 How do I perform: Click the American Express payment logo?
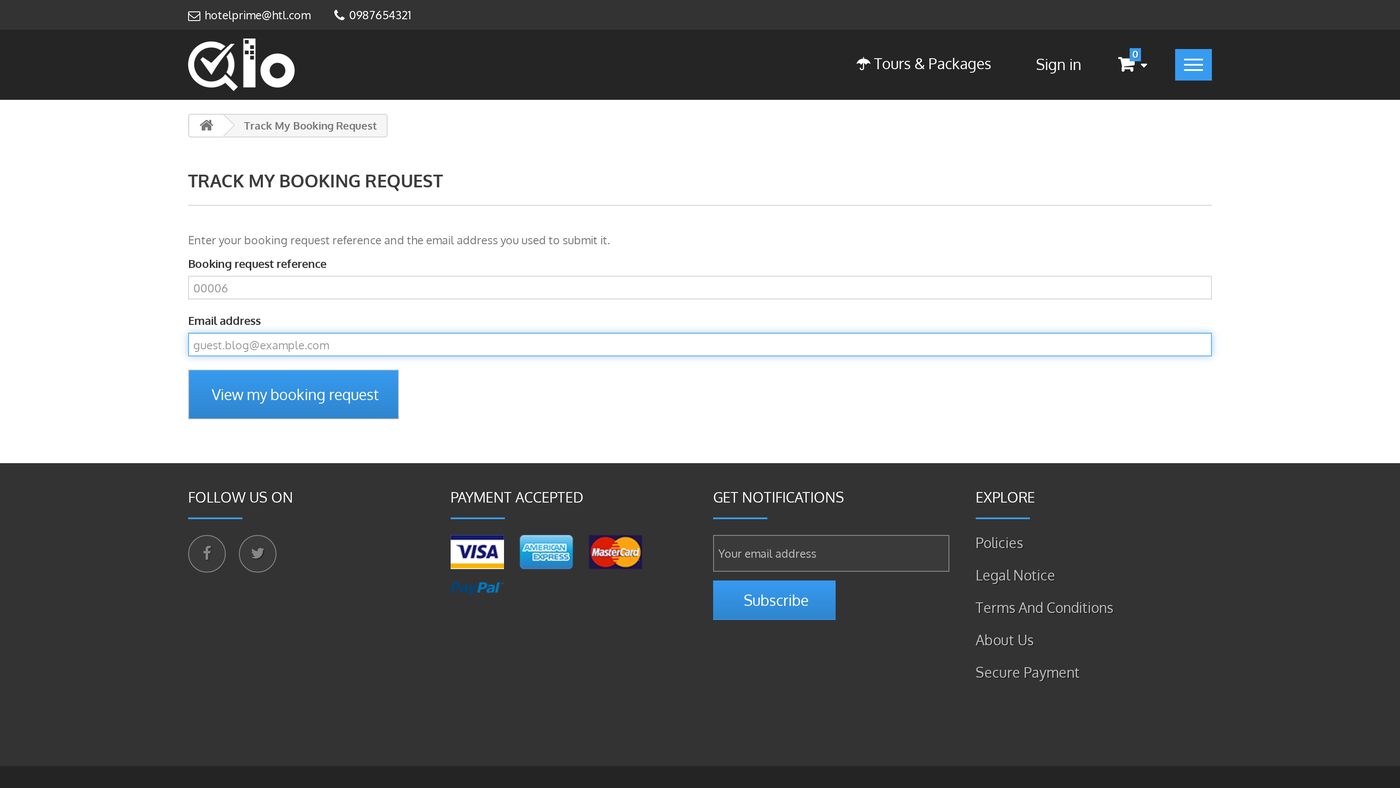tap(546, 552)
